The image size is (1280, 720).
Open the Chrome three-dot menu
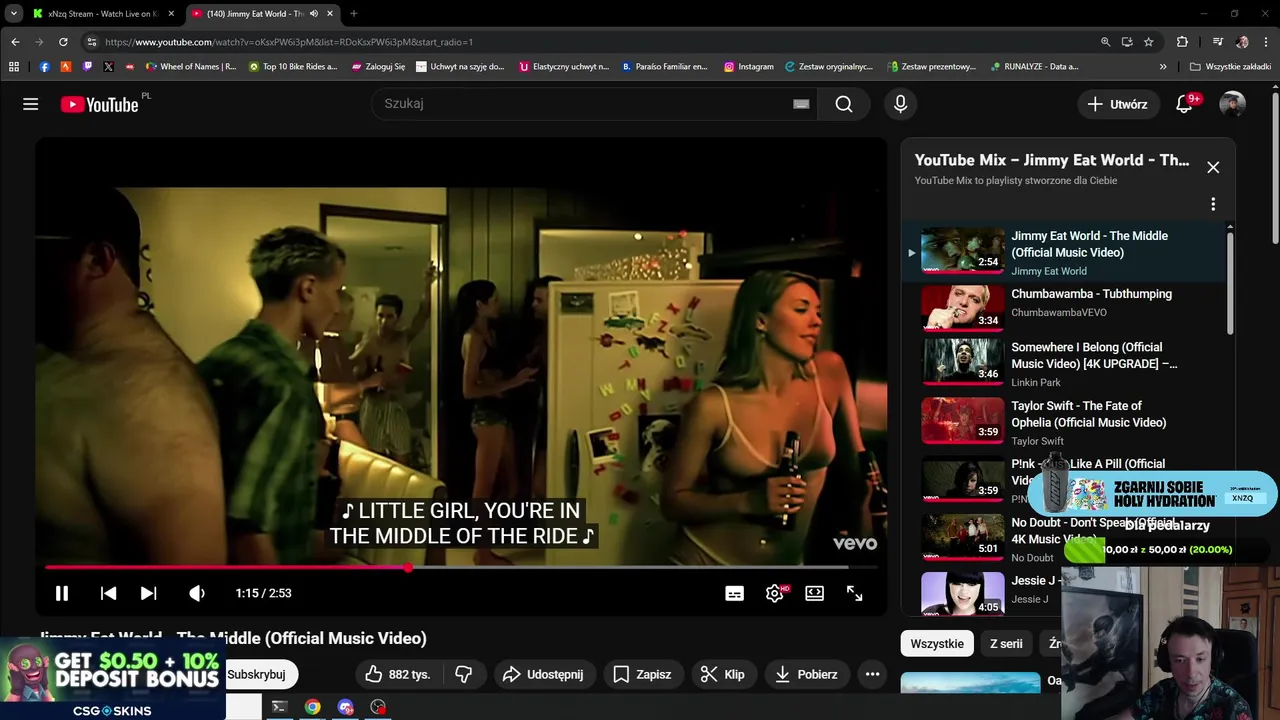1266,42
